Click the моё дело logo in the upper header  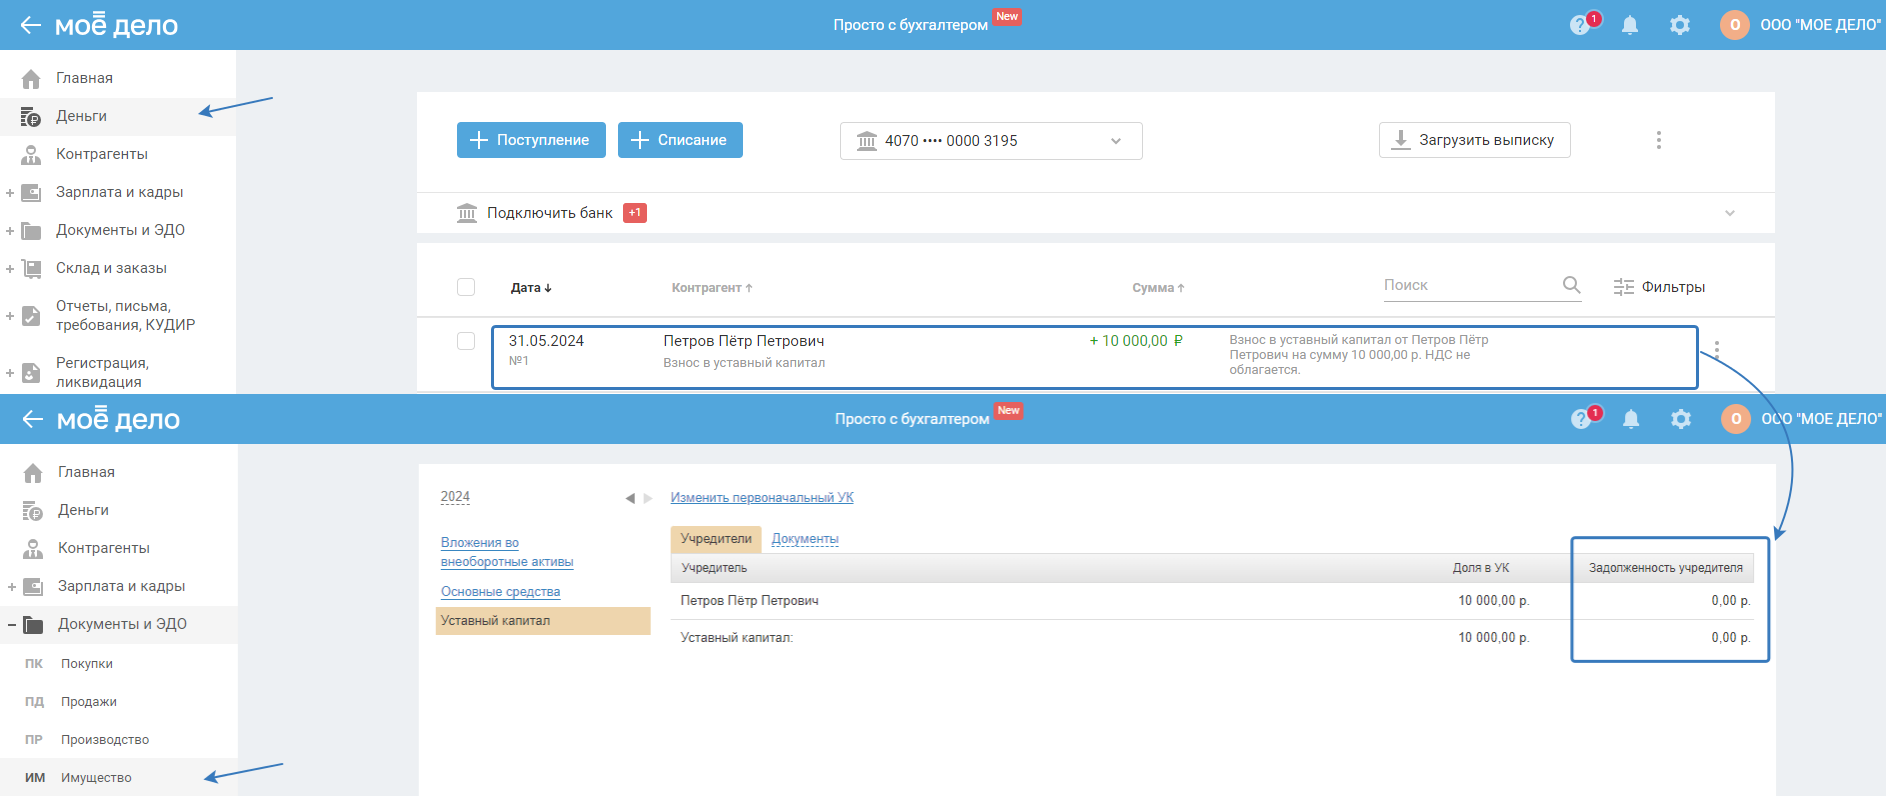(x=116, y=25)
